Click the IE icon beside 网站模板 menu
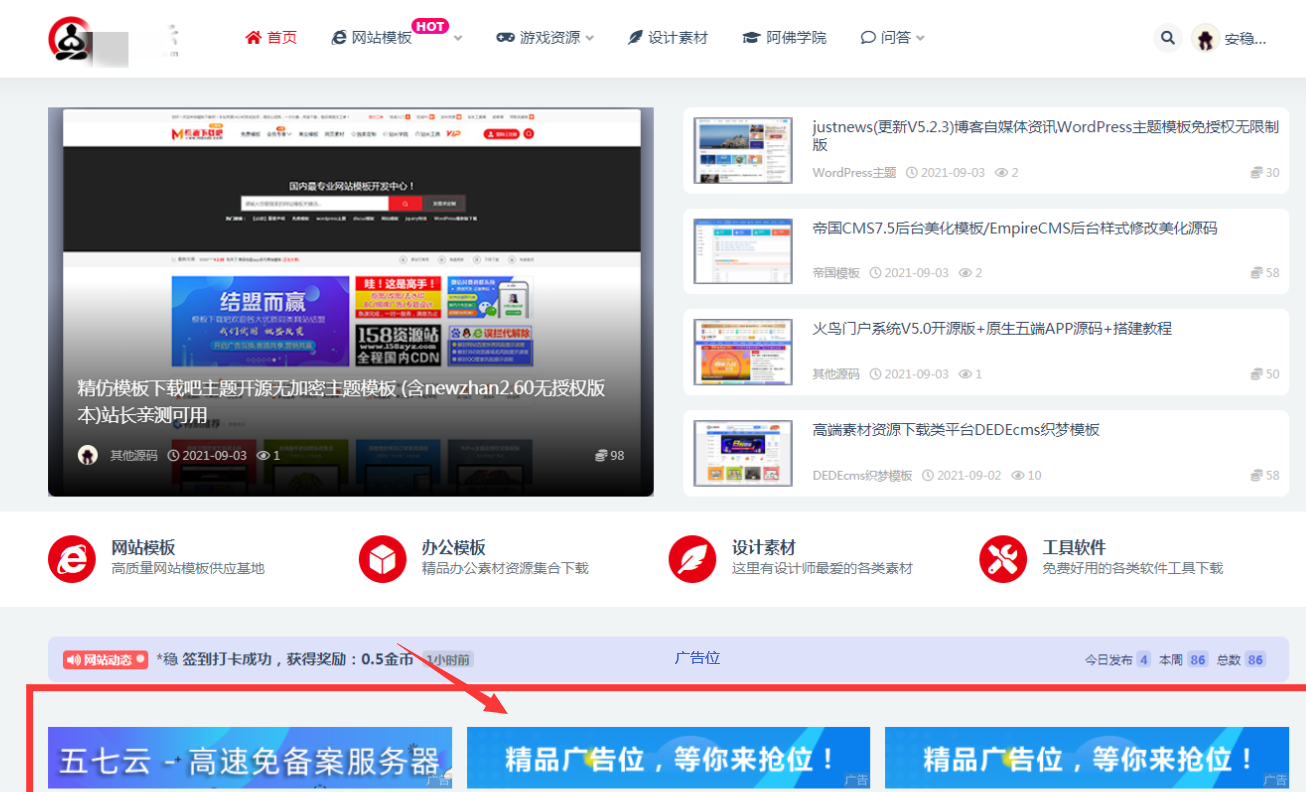 [339, 38]
